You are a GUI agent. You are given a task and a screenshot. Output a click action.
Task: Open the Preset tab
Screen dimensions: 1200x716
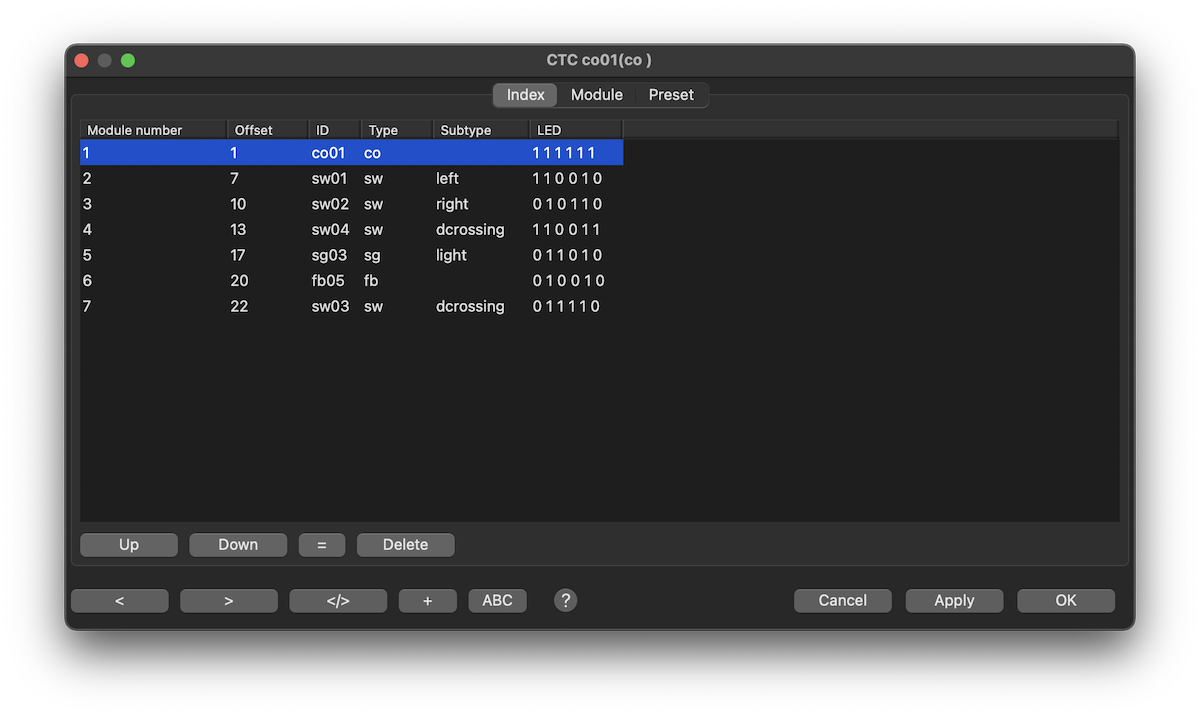(x=671, y=95)
